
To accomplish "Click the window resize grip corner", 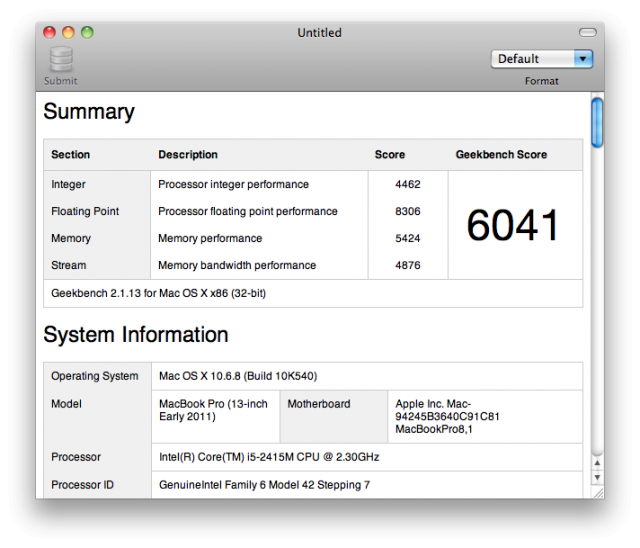I will pyautogui.click(x=598, y=493).
